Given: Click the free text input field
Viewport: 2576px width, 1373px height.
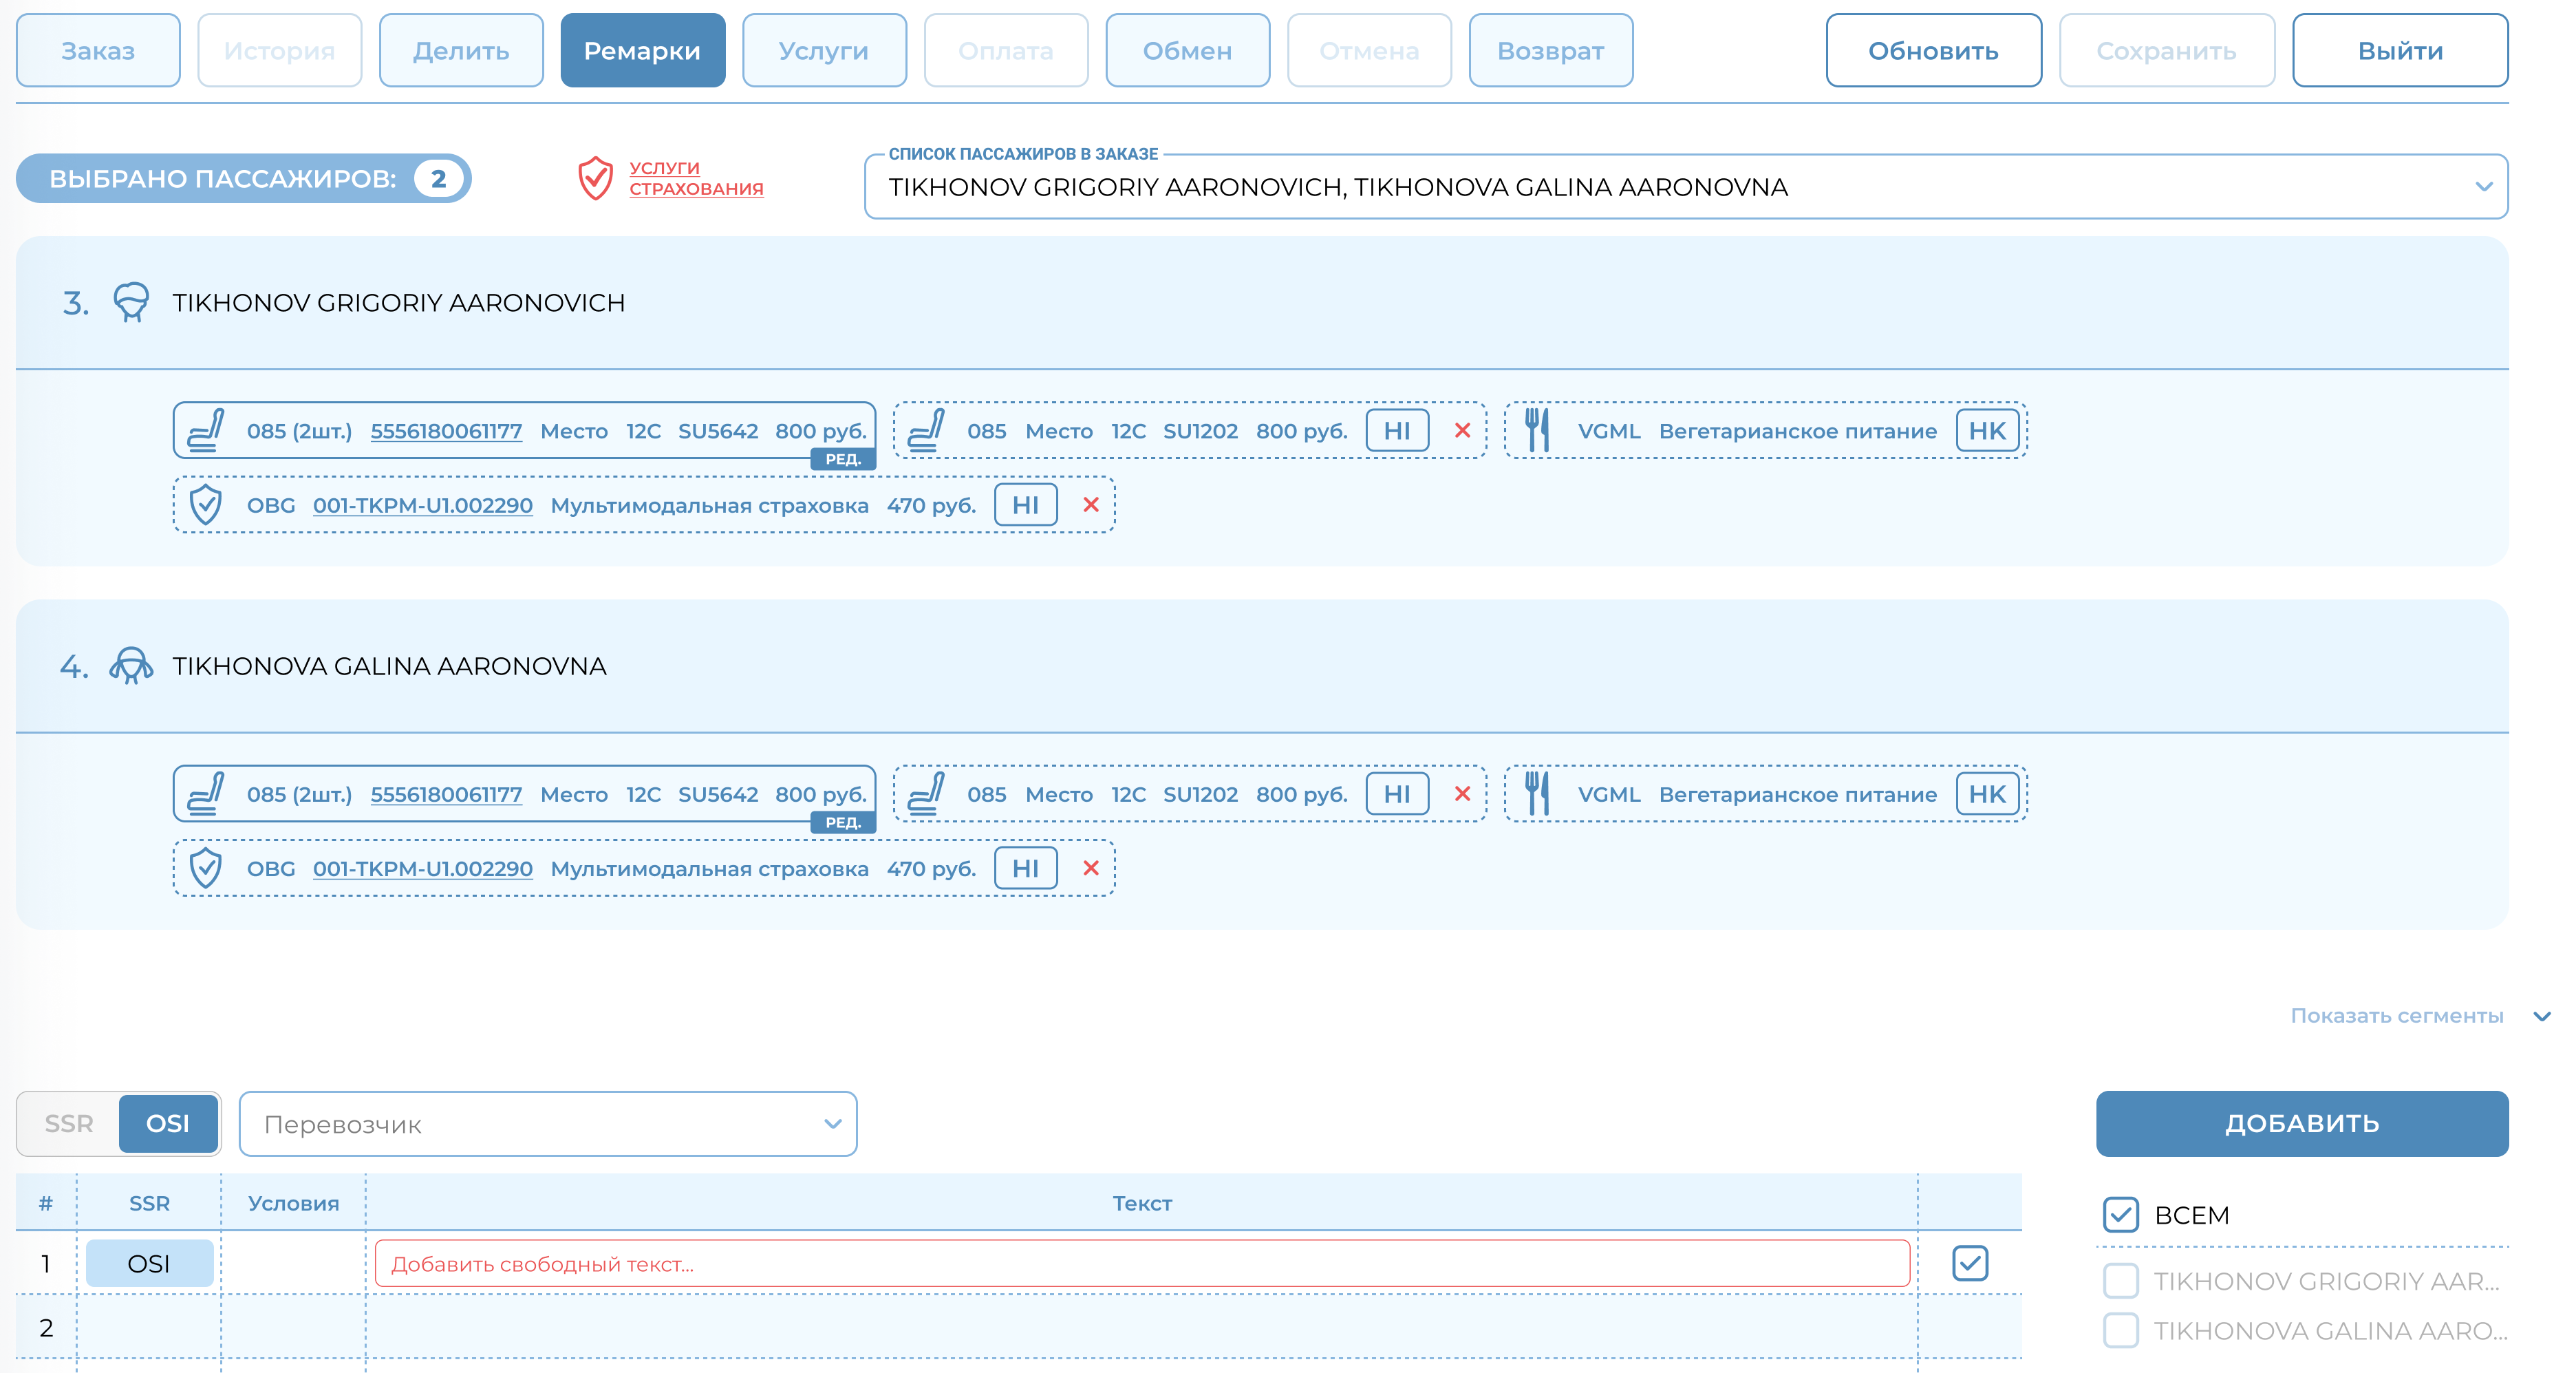Looking at the screenshot, I should click(1141, 1264).
